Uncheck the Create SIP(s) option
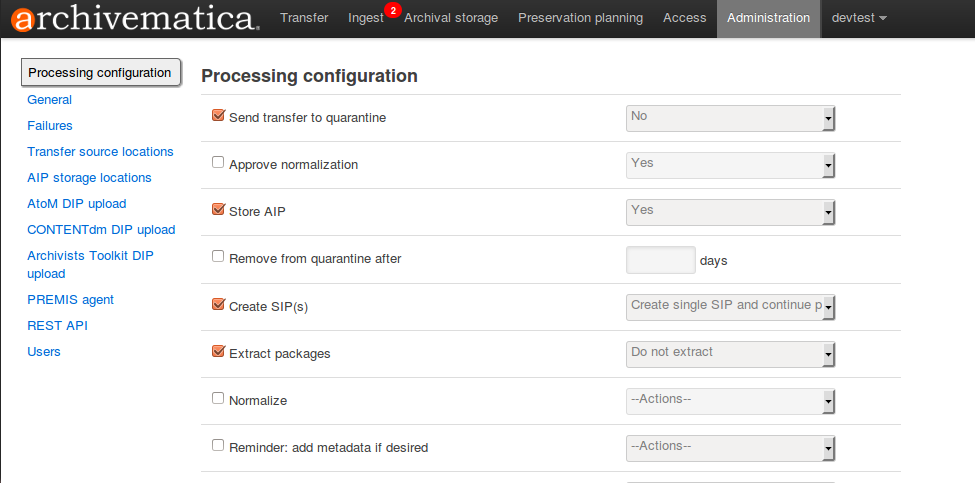This screenshot has height=483, width=975. 218,304
